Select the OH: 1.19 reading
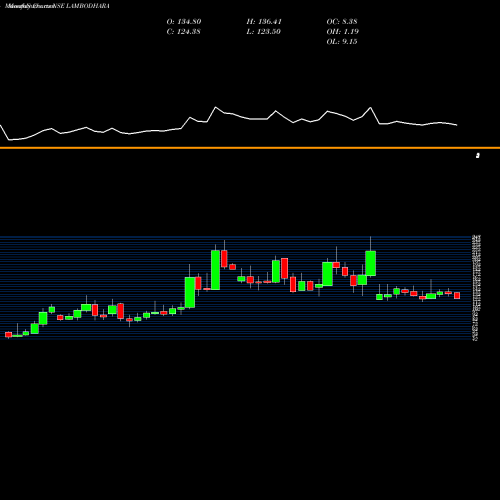The image size is (500, 500). click(x=342, y=32)
